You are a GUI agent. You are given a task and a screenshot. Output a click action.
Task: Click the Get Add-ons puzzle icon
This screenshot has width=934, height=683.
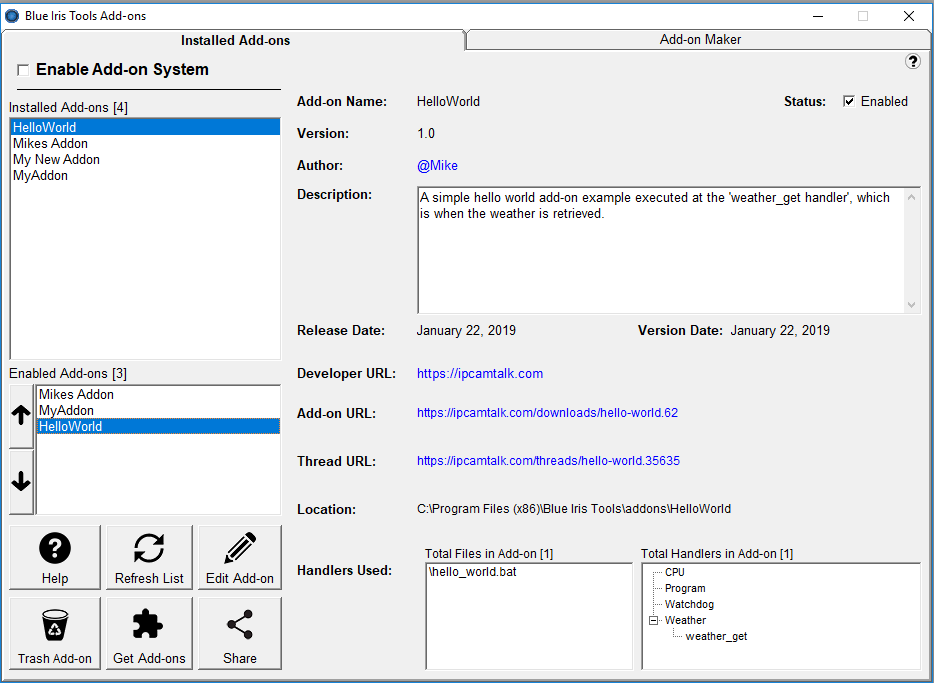pyautogui.click(x=149, y=634)
